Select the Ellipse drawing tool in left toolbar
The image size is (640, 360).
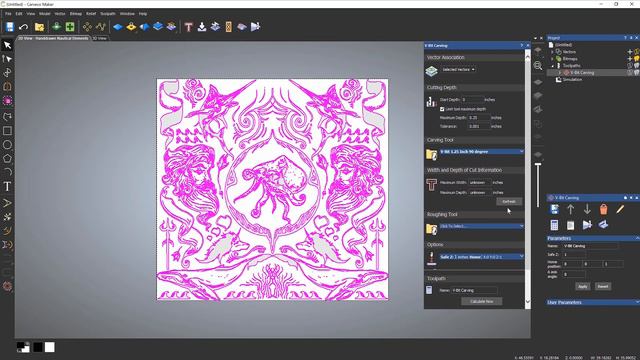[7, 144]
